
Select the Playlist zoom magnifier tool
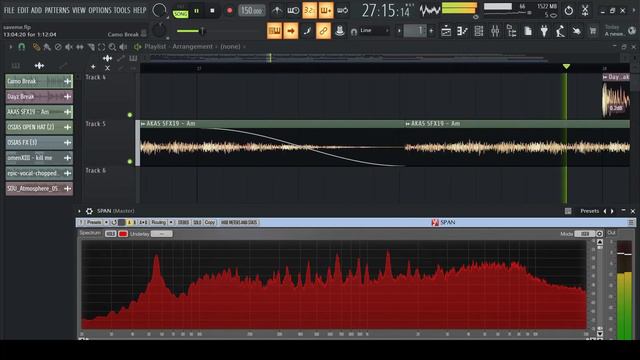[x=112, y=47]
